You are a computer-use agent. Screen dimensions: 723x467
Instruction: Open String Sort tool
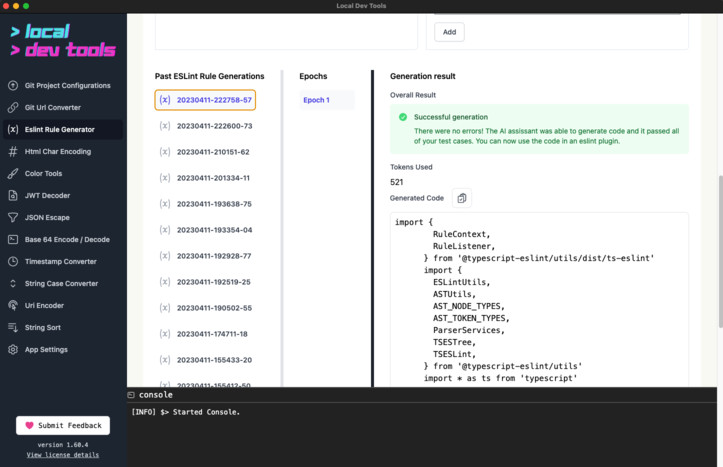(63, 327)
